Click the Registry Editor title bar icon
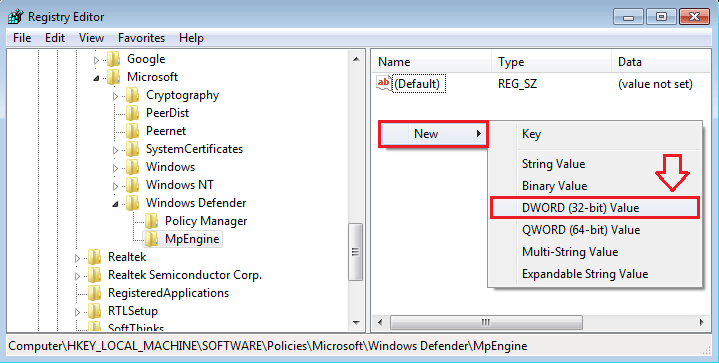 16,17
